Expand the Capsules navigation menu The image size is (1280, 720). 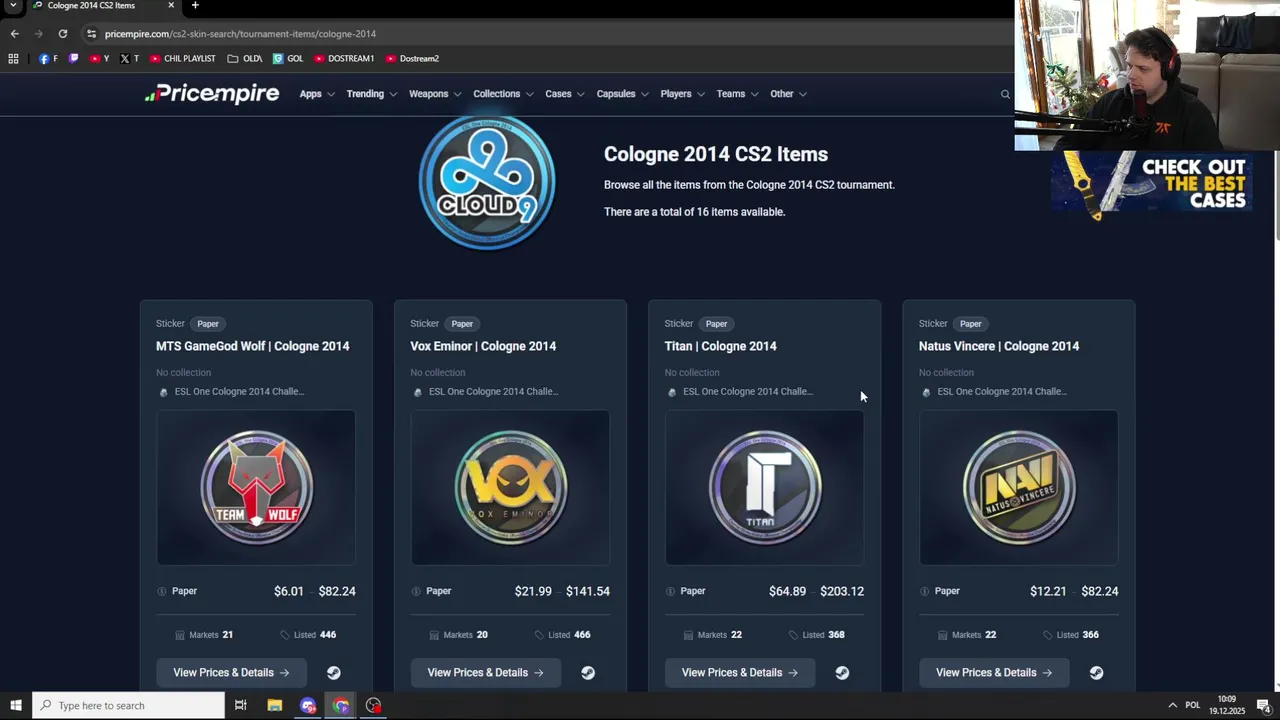click(622, 94)
